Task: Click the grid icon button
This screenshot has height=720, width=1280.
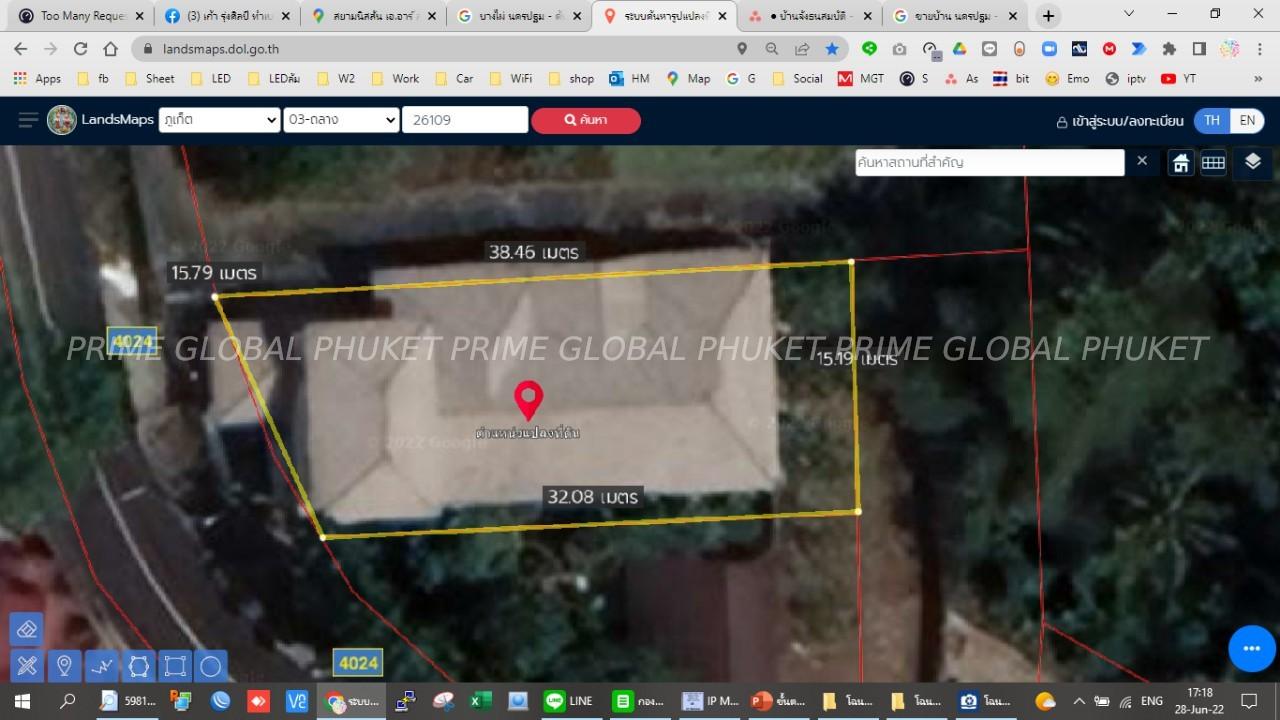Action: coord(1213,163)
